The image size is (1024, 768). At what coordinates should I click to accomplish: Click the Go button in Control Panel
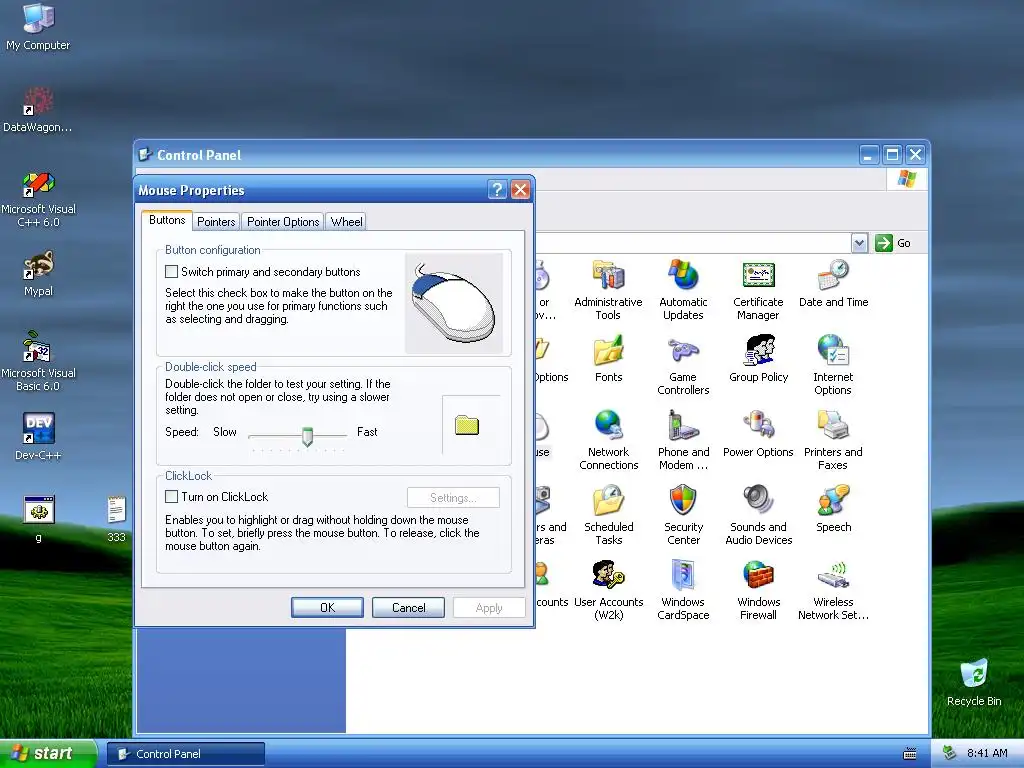(893, 243)
